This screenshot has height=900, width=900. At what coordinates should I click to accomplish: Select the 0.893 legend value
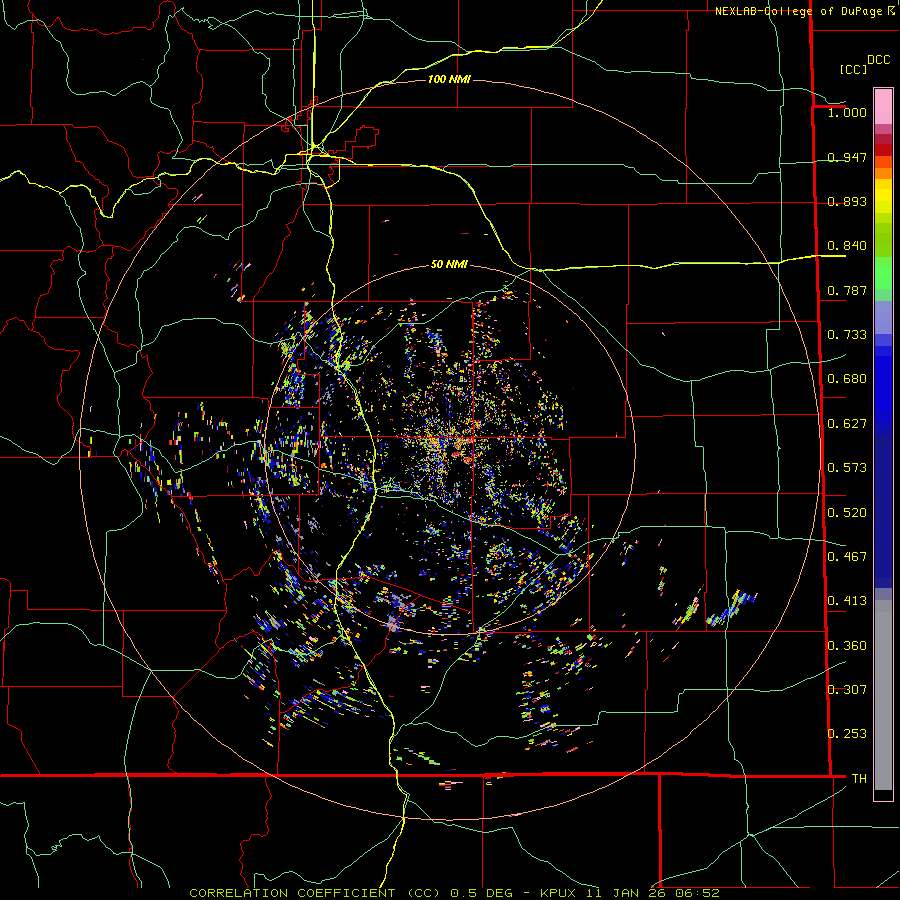pyautogui.click(x=847, y=201)
